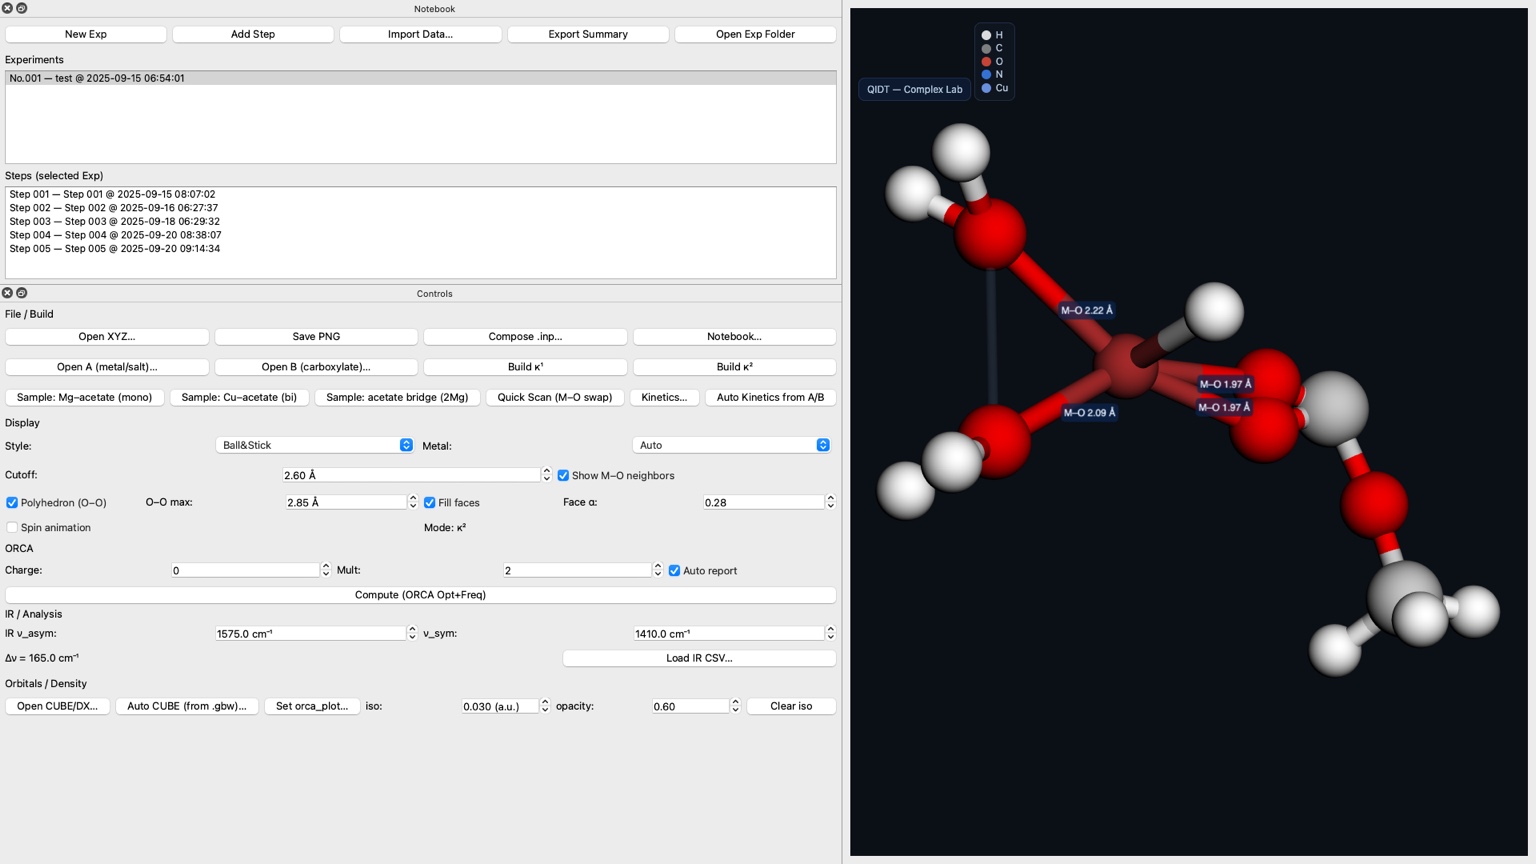Close the Notebook panel with its X icon
Screen dimensions: 1536x864
7,8
